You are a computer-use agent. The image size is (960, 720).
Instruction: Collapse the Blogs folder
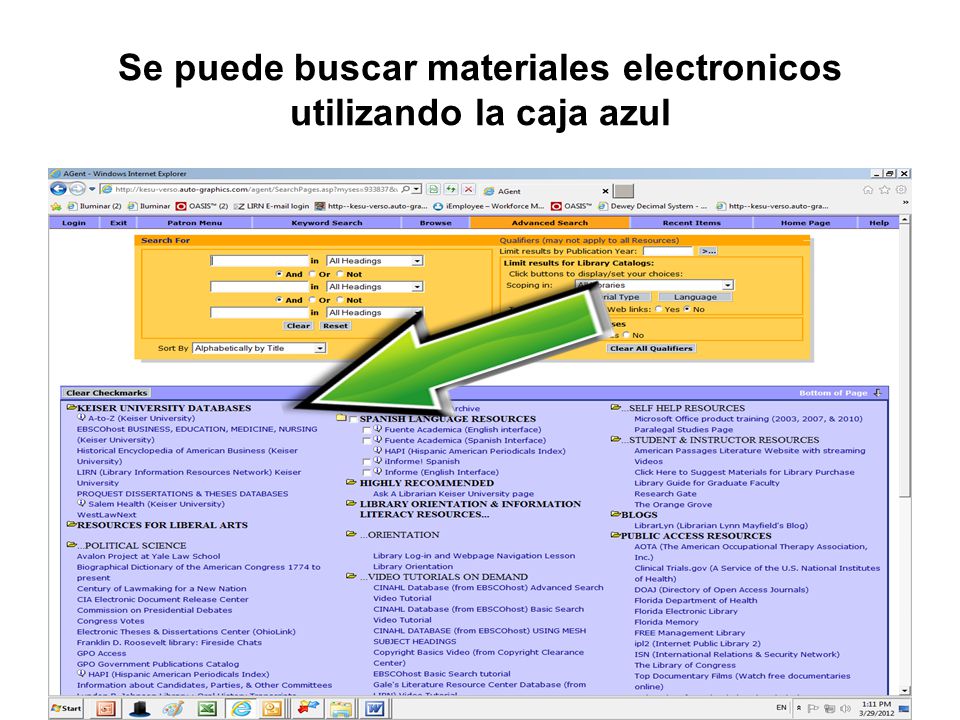point(615,514)
